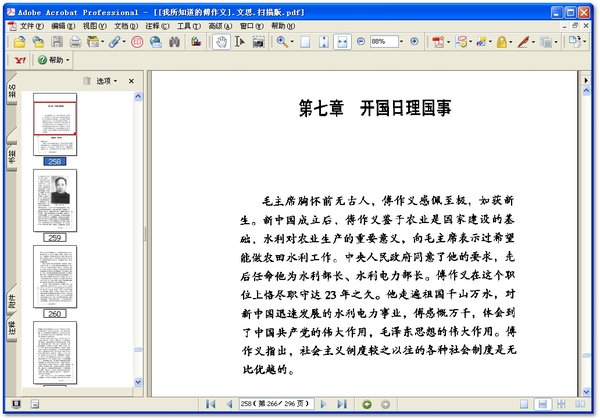Expand the Sign pen dropdown arrow

533,42
